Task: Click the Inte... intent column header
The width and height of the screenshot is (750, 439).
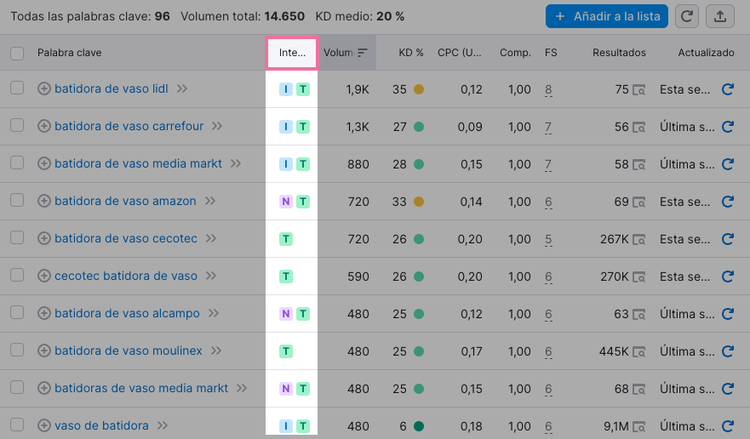Action: [x=292, y=53]
